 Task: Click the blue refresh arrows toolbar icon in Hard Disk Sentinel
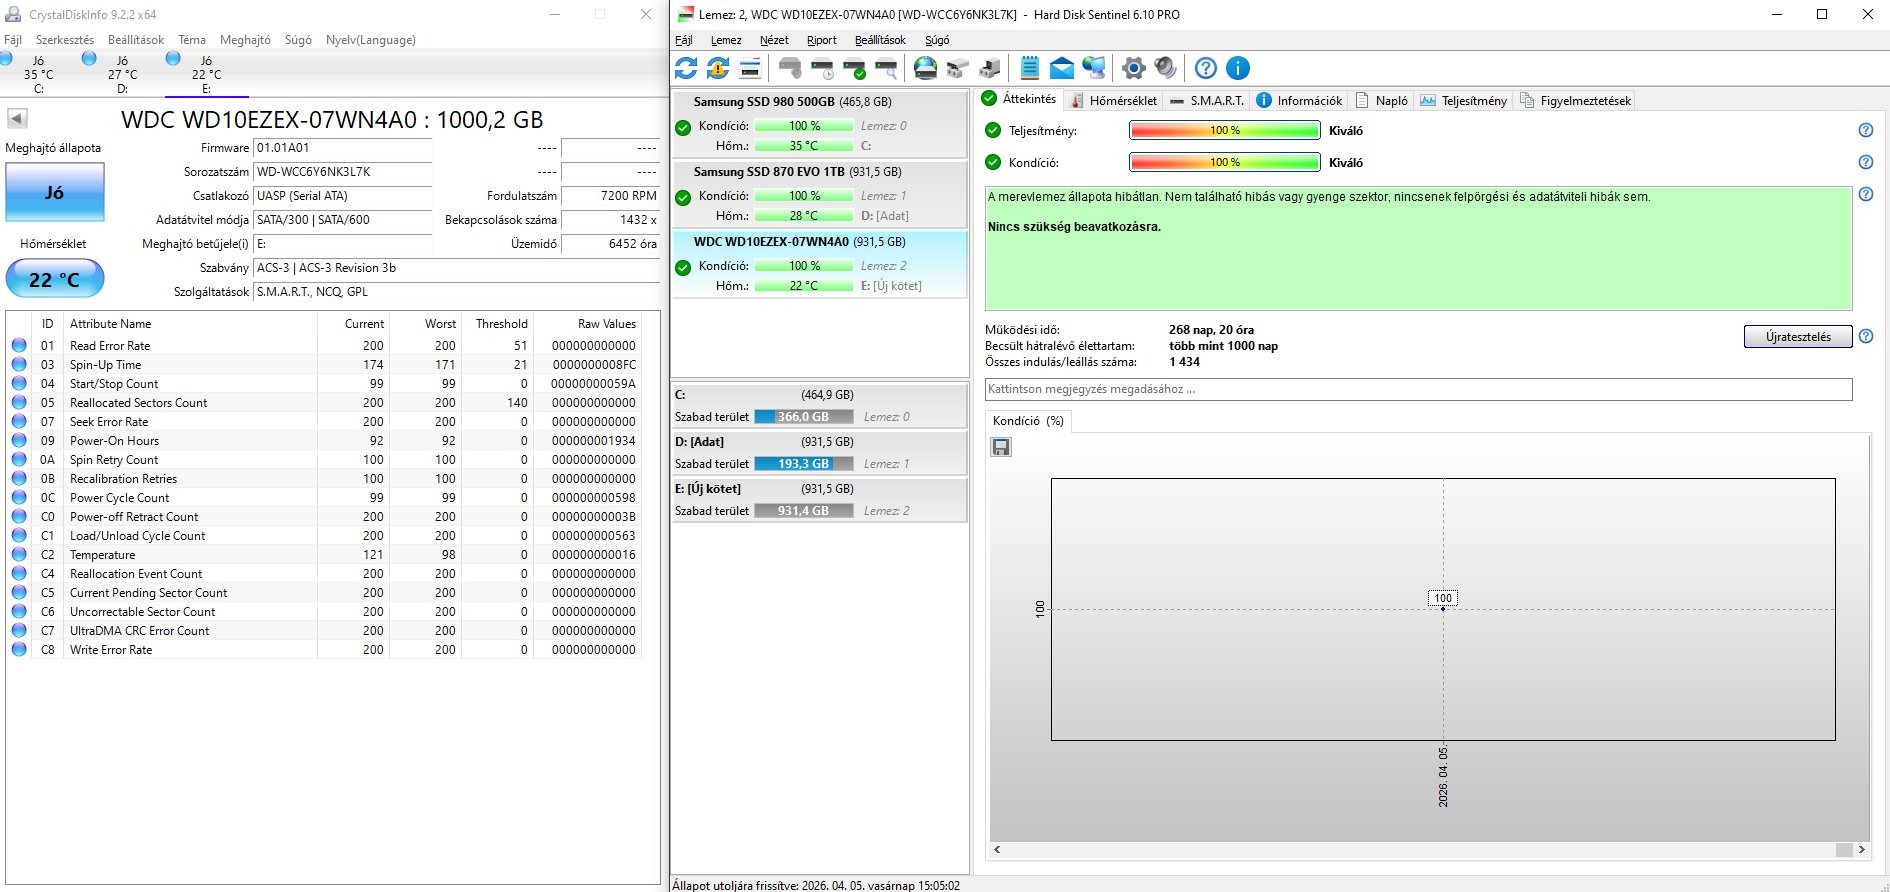[686, 68]
